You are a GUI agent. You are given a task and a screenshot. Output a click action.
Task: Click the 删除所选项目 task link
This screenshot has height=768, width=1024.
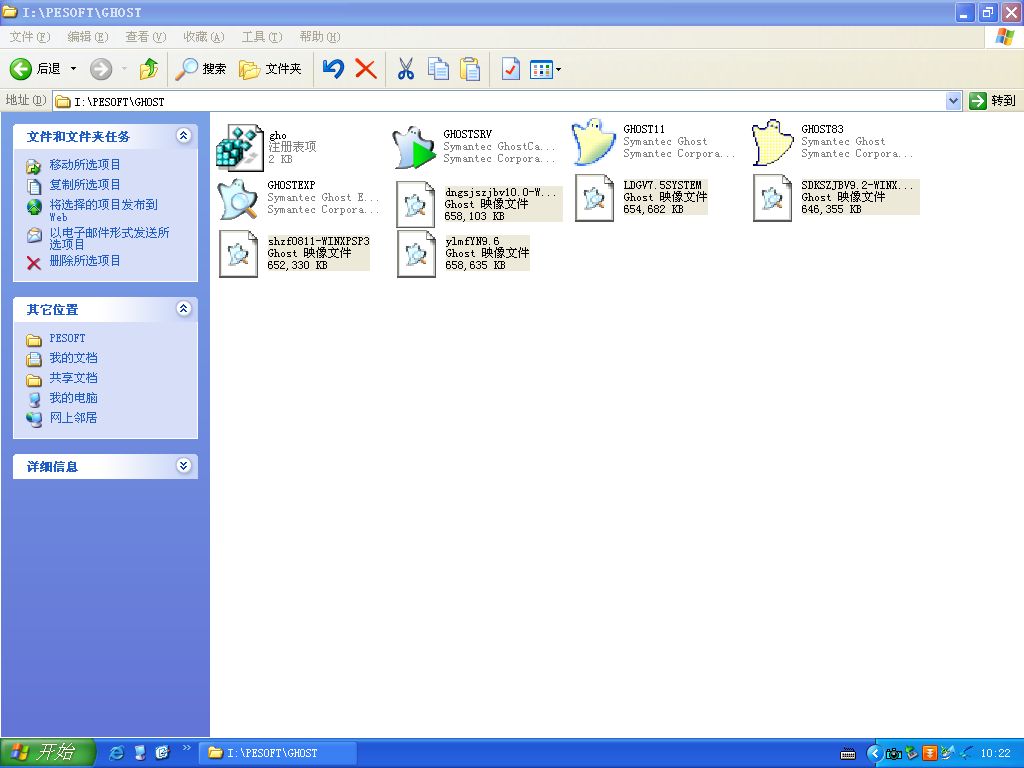point(85,261)
